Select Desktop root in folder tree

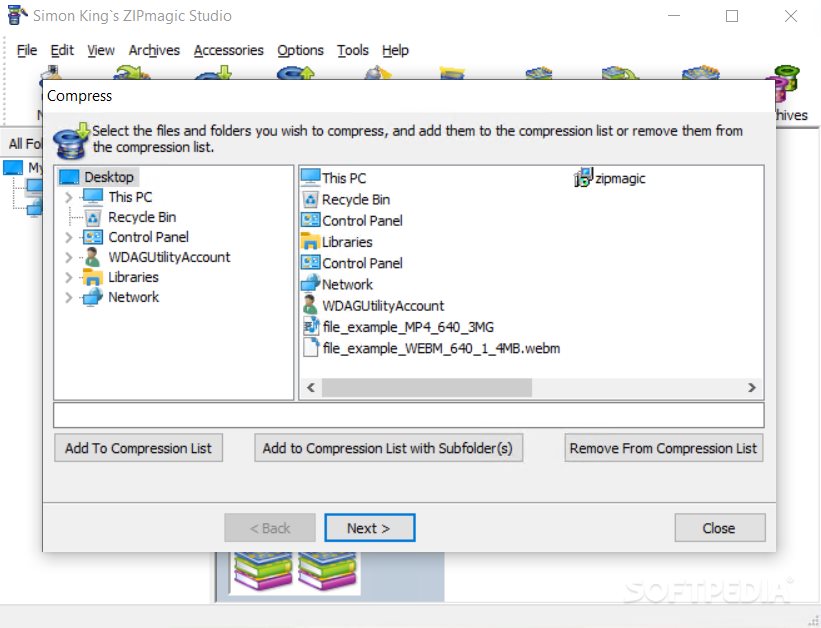97,177
